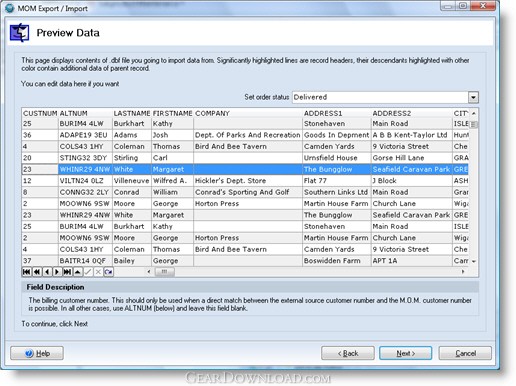The width and height of the screenshot is (516, 386).
Task: Click the LASTNAME column header
Action: coord(132,113)
